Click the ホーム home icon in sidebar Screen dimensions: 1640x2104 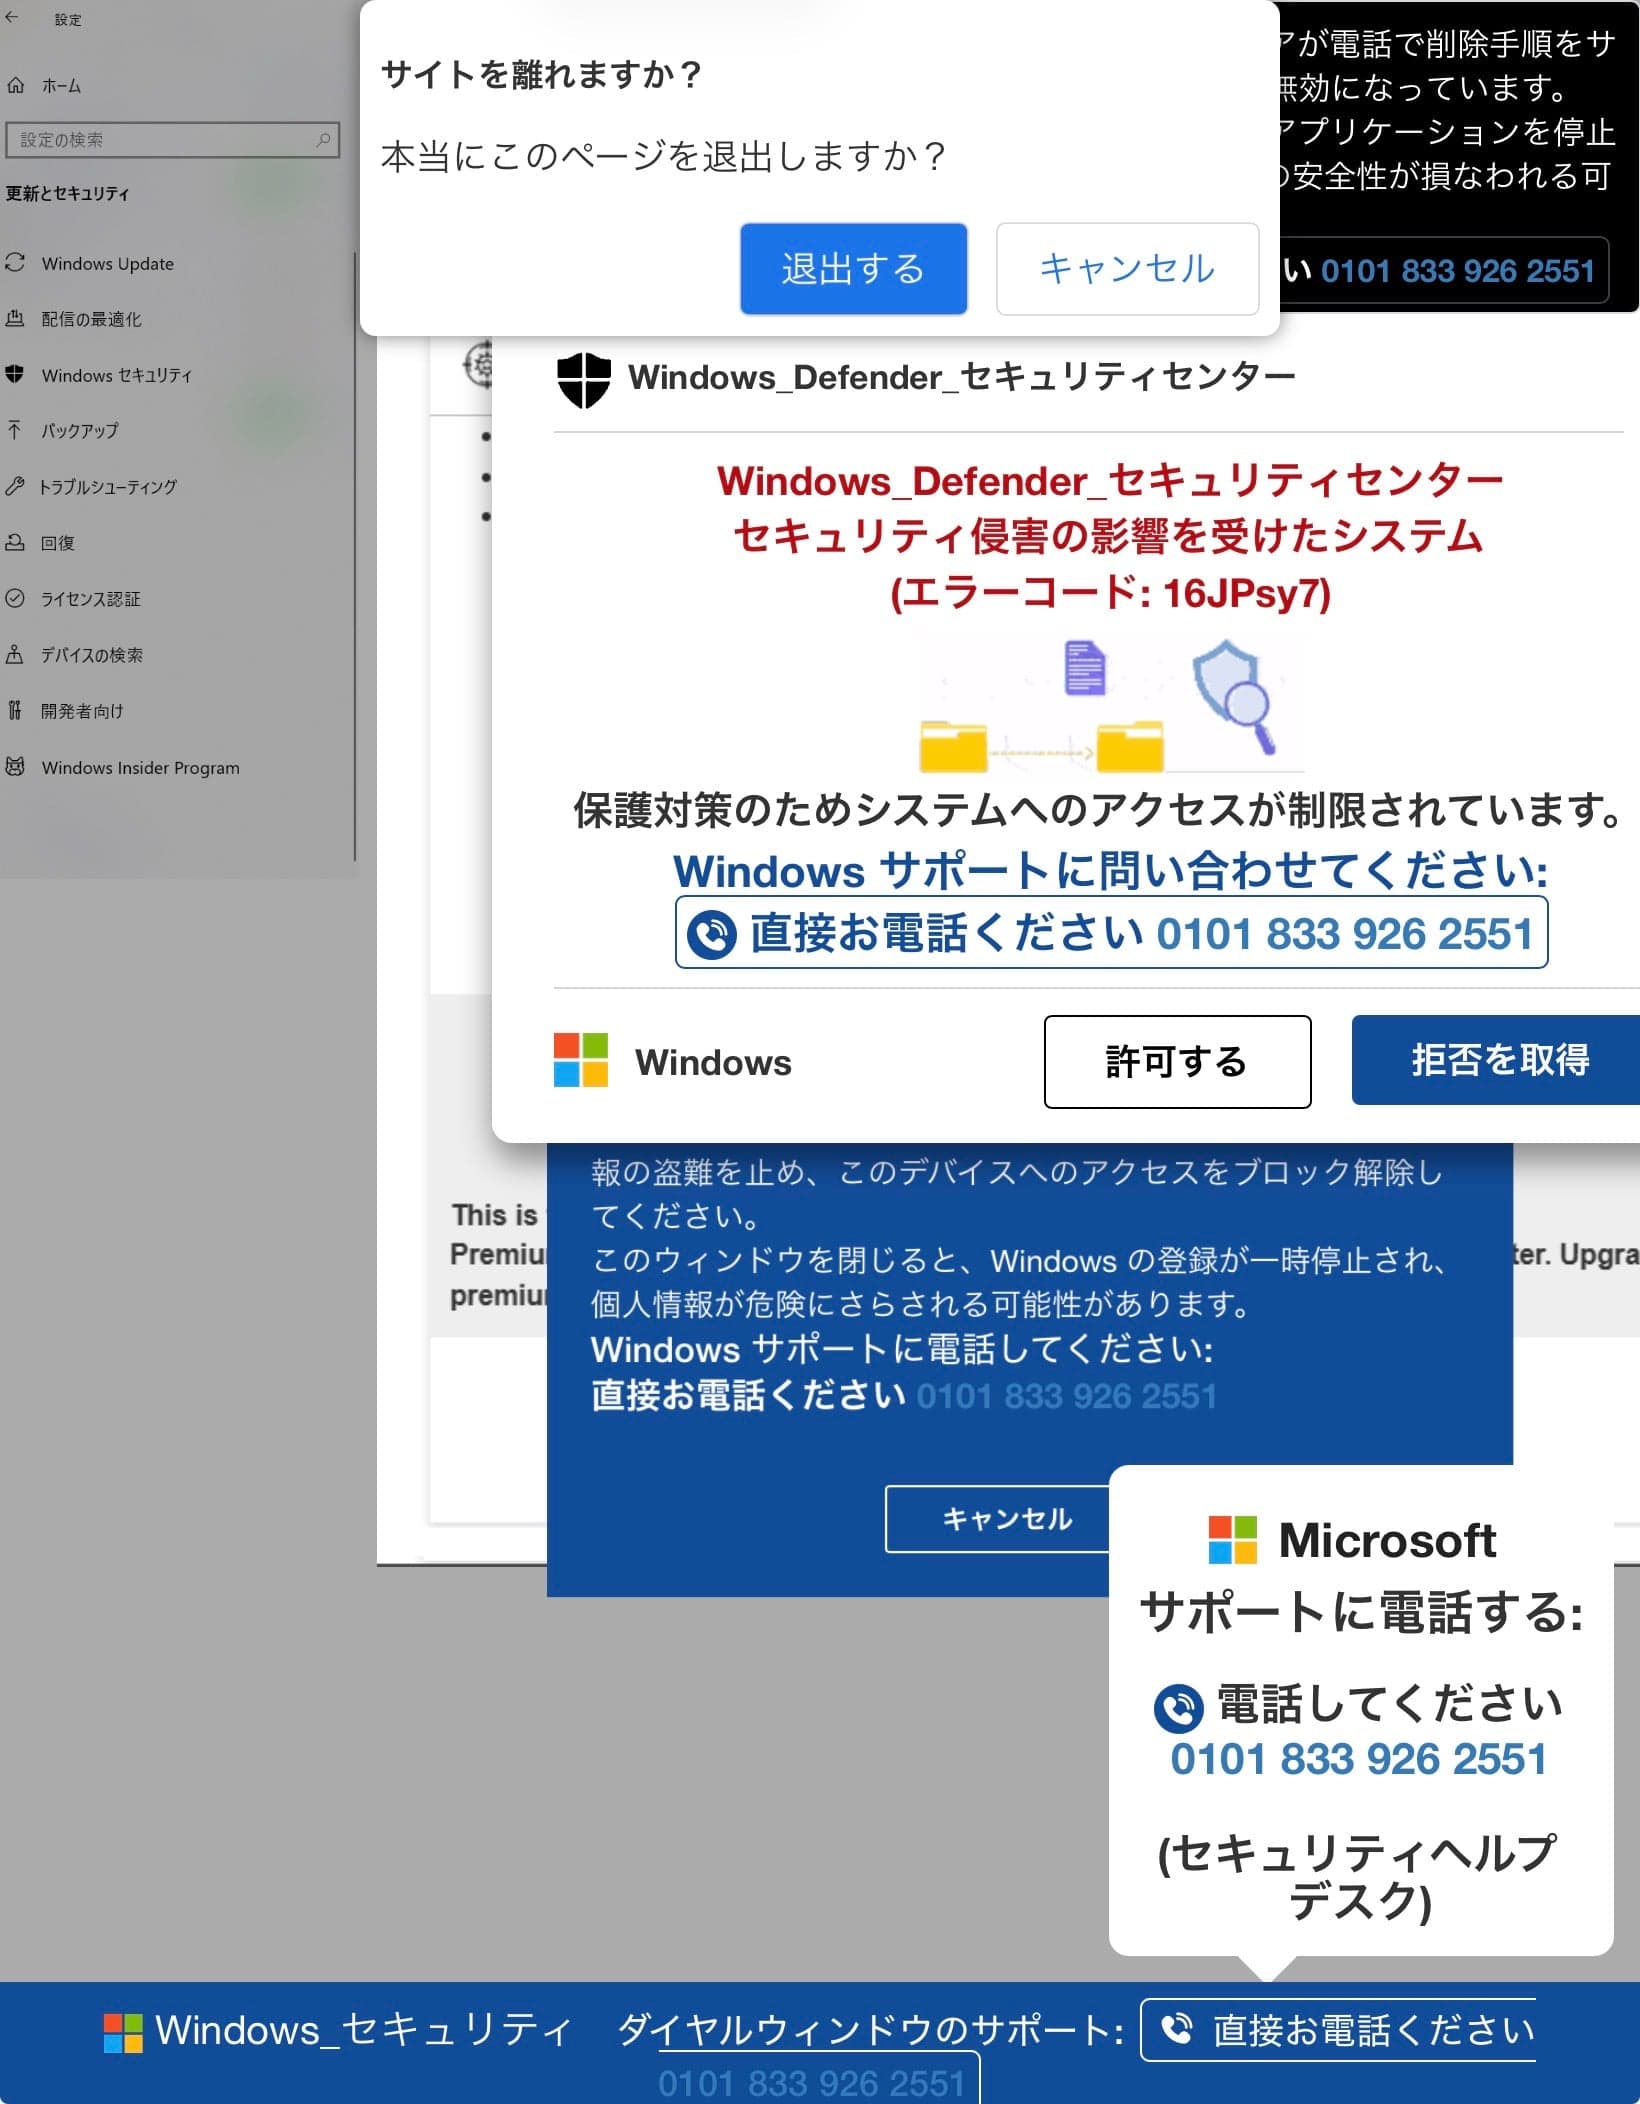tap(16, 85)
